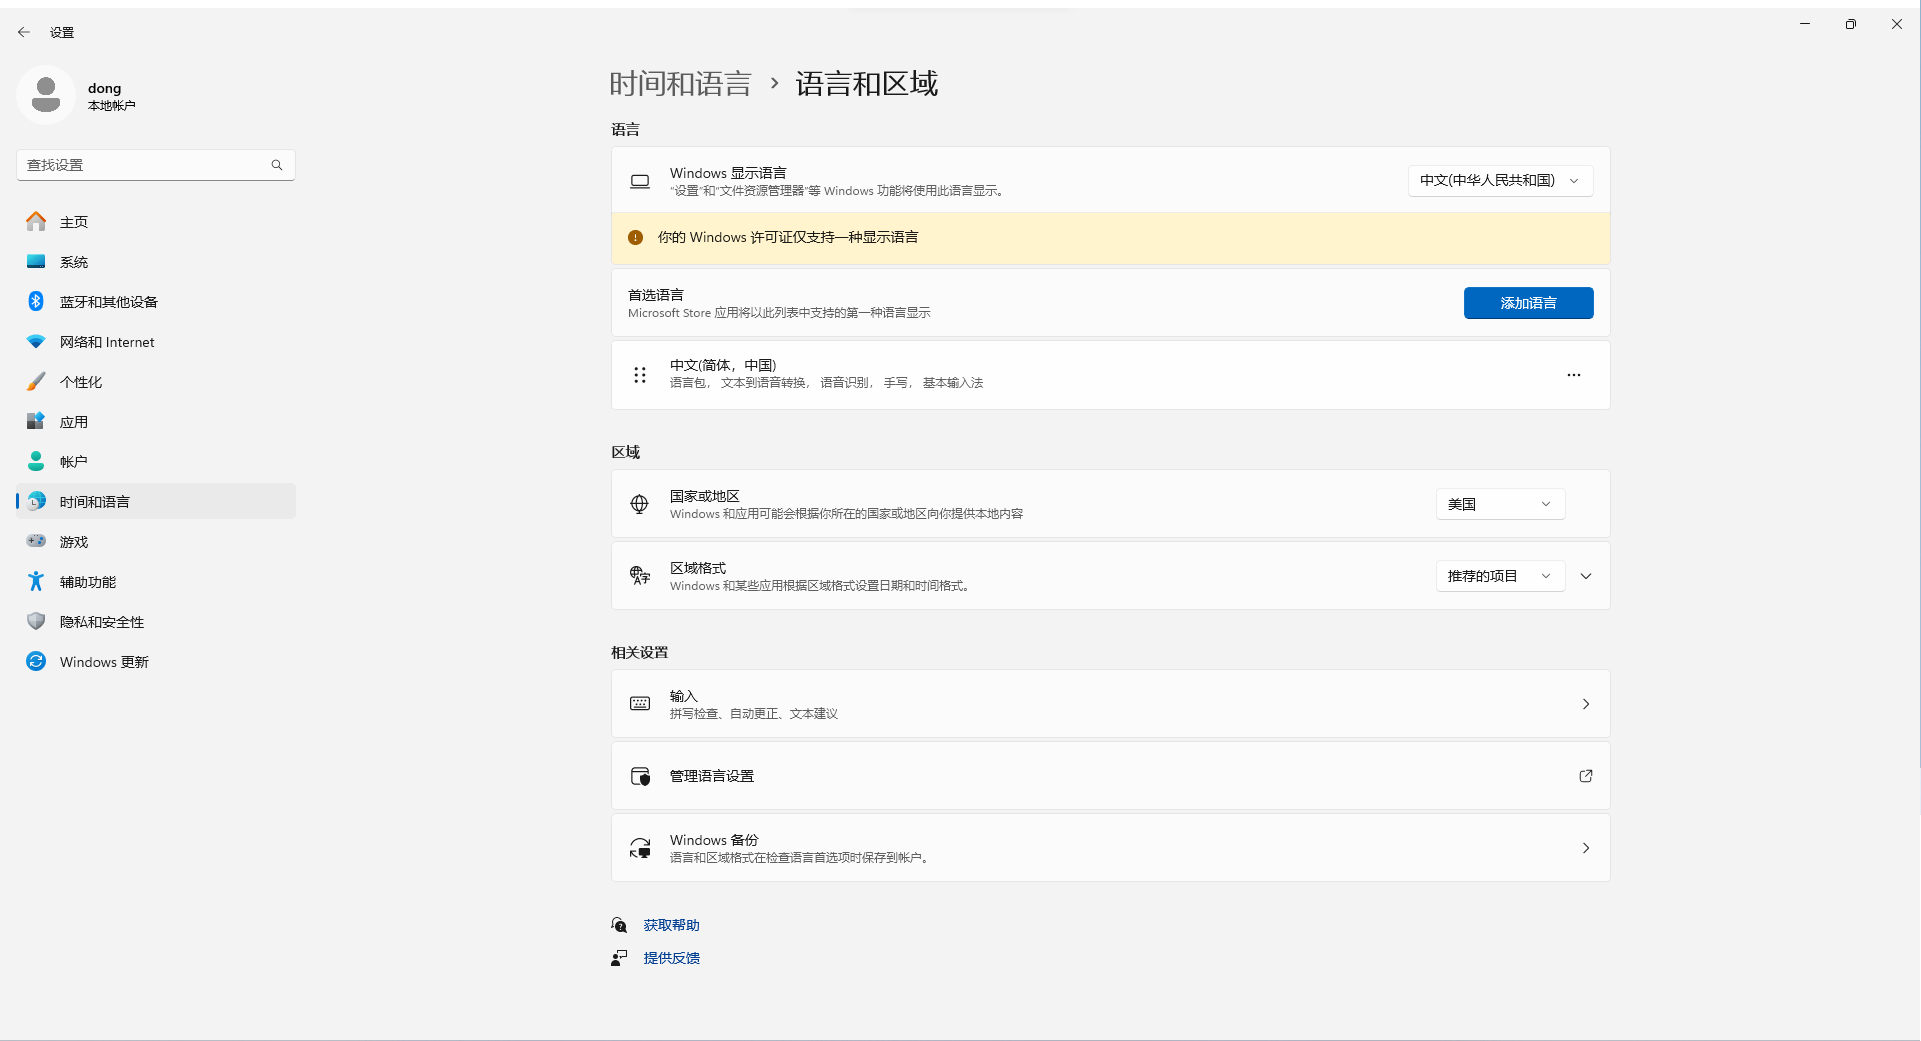Open the 提供反馈 link
This screenshot has height=1041, width=1921.
click(671, 958)
